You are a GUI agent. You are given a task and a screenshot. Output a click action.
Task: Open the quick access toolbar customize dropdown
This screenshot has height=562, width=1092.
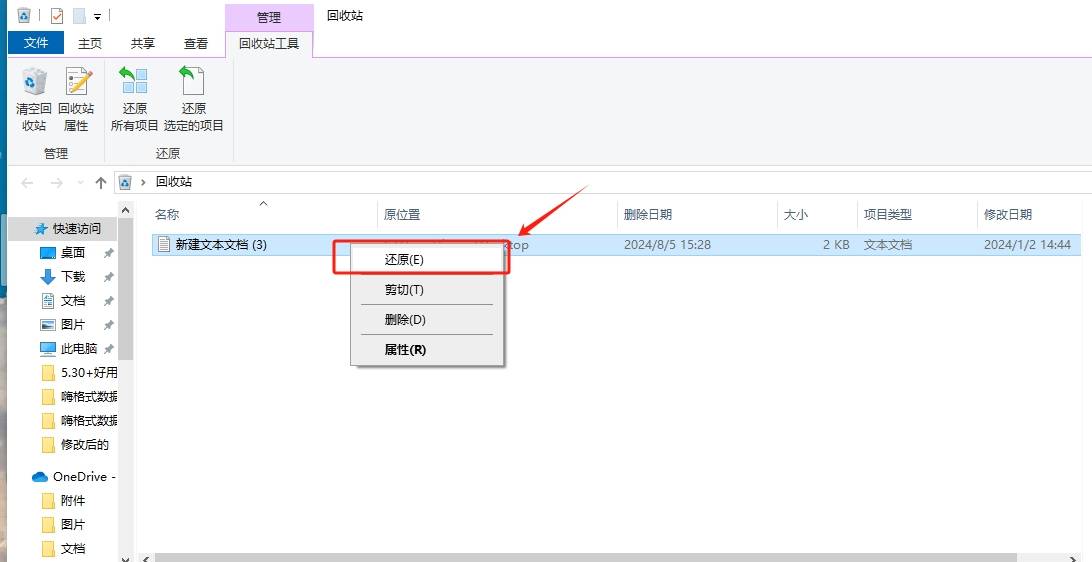point(98,16)
